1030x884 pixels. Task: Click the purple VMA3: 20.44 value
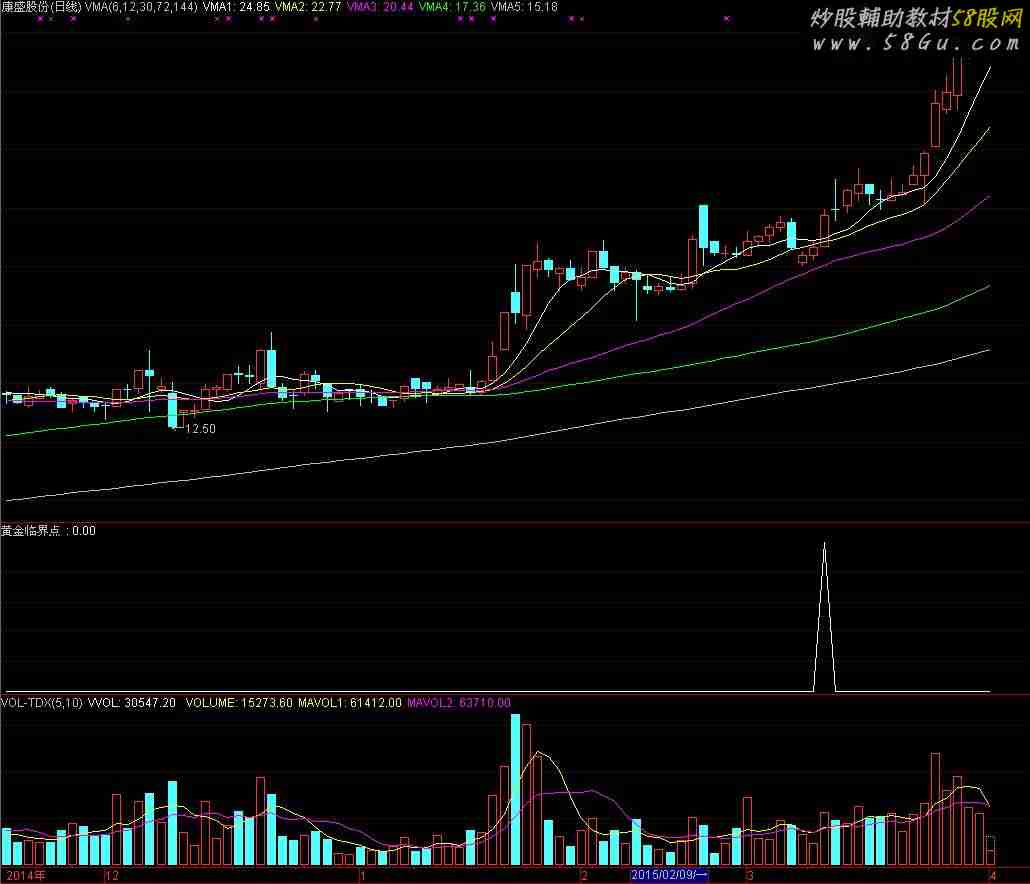[x=380, y=7]
